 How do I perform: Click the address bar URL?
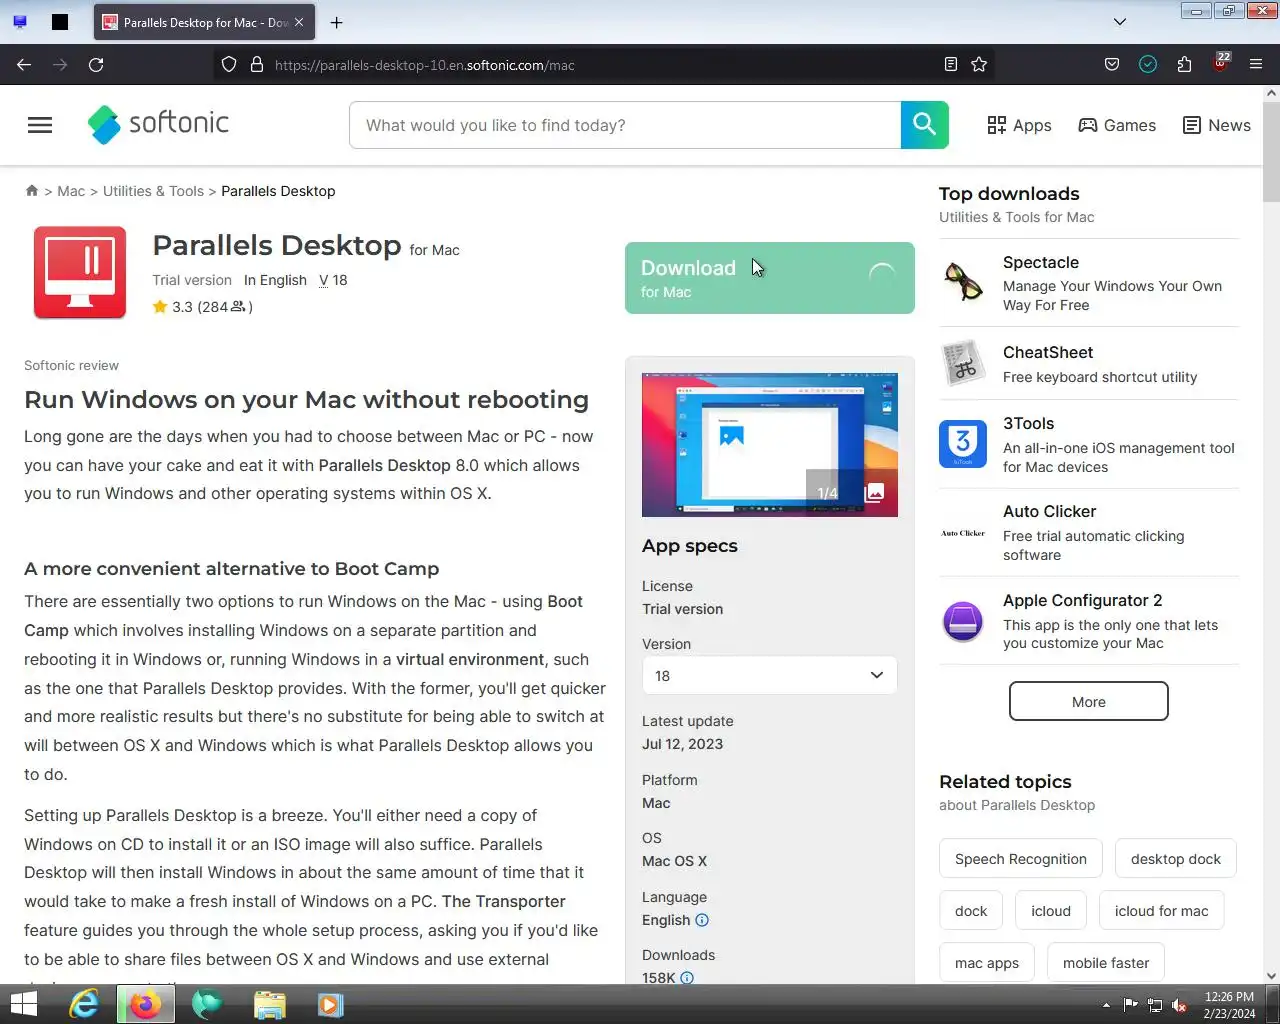[x=425, y=65]
